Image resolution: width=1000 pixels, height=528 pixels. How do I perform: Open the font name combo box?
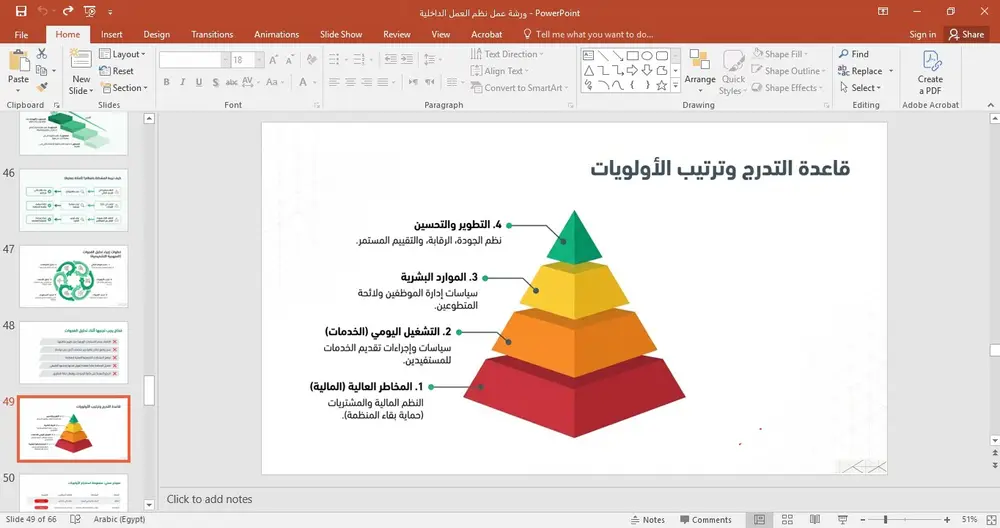coord(193,60)
